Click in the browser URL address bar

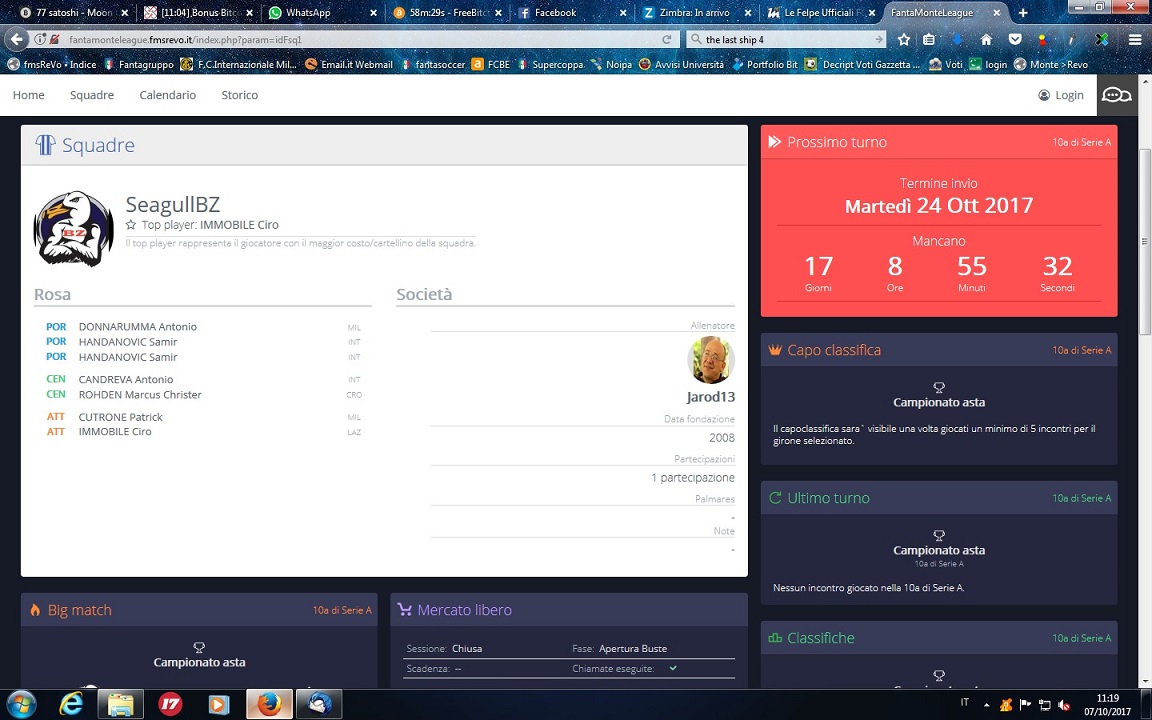[x=350, y=40]
